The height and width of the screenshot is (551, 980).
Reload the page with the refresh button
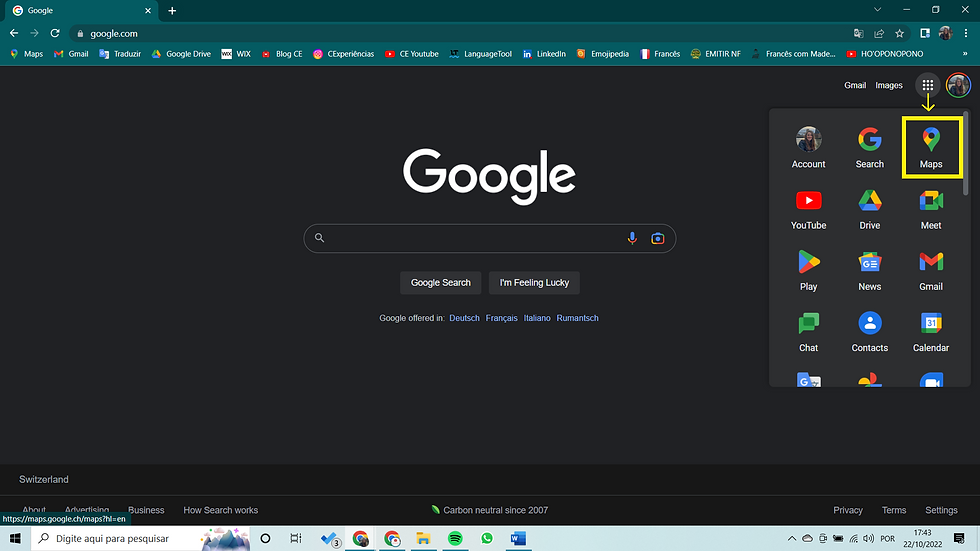(55, 33)
